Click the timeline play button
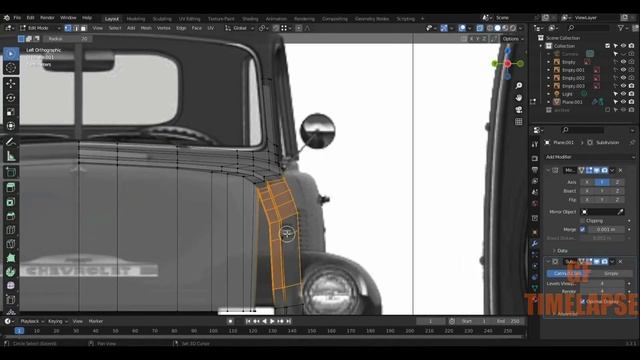Viewport: 640px width, 360px height. (272, 322)
